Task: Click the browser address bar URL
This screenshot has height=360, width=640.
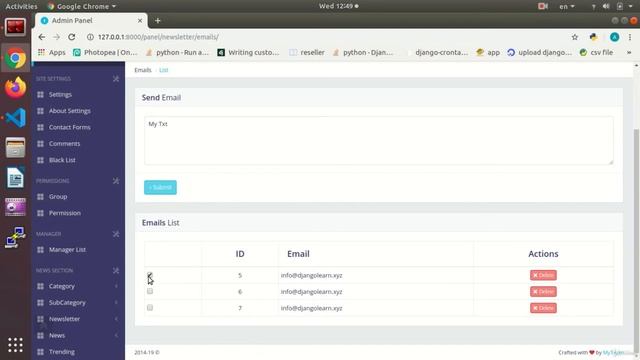Action: pos(158,37)
